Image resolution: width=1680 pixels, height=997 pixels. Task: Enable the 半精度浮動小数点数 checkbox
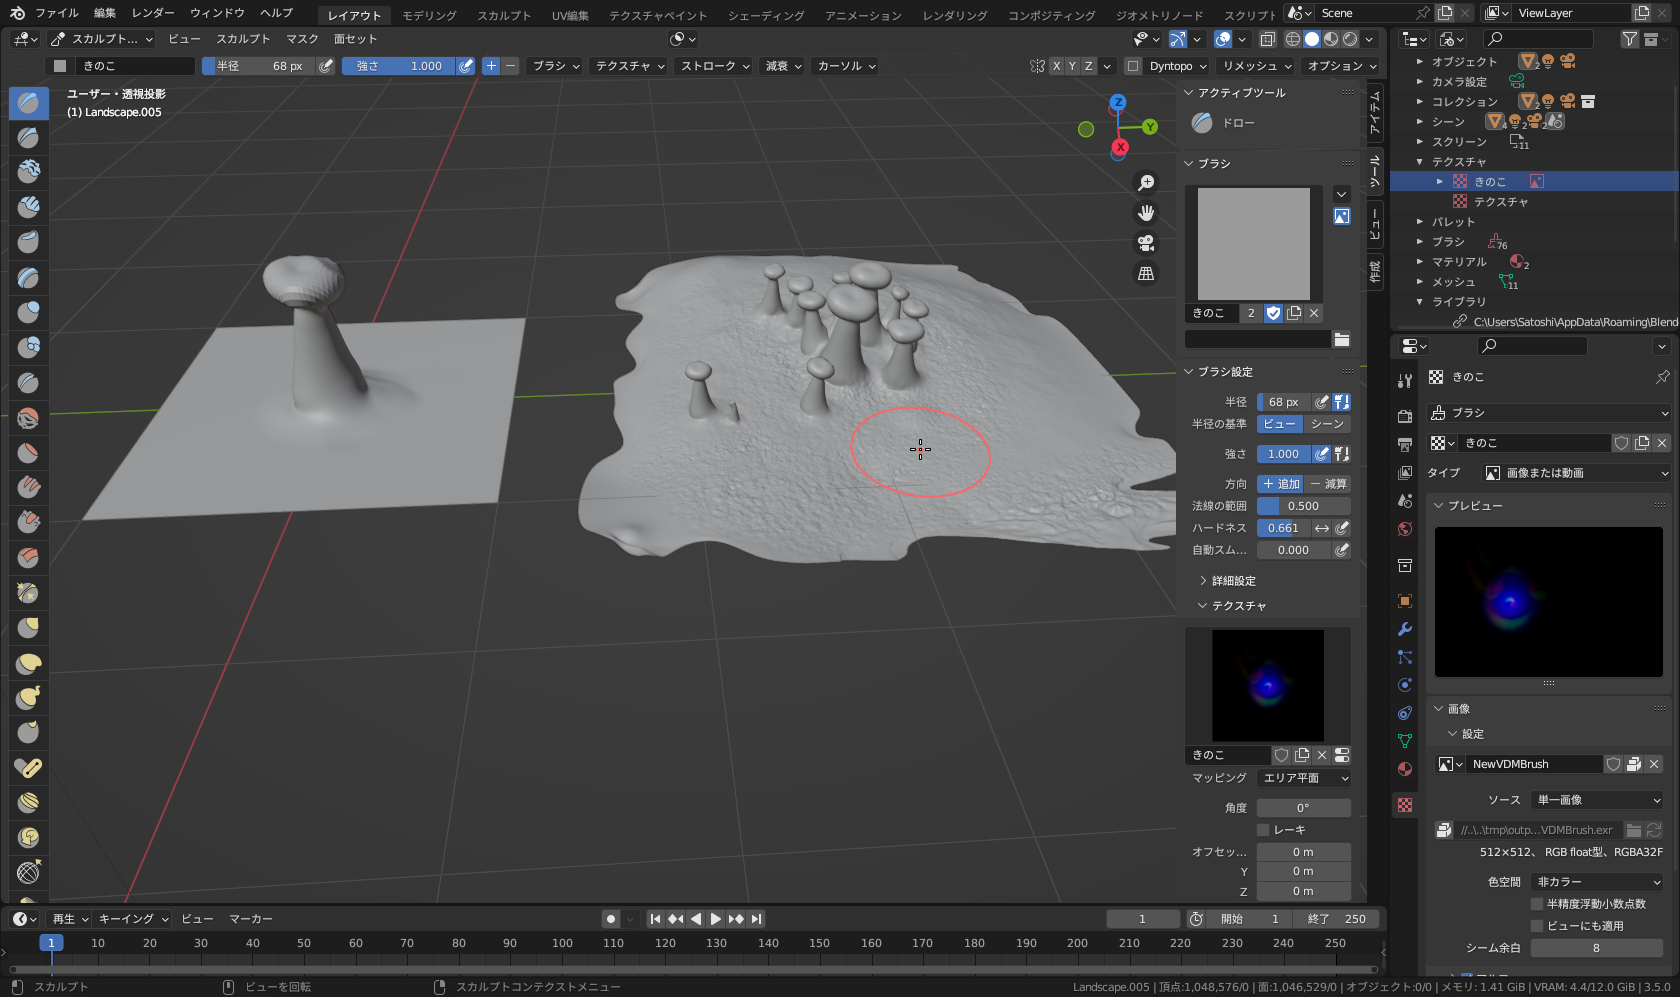pyautogui.click(x=1537, y=904)
